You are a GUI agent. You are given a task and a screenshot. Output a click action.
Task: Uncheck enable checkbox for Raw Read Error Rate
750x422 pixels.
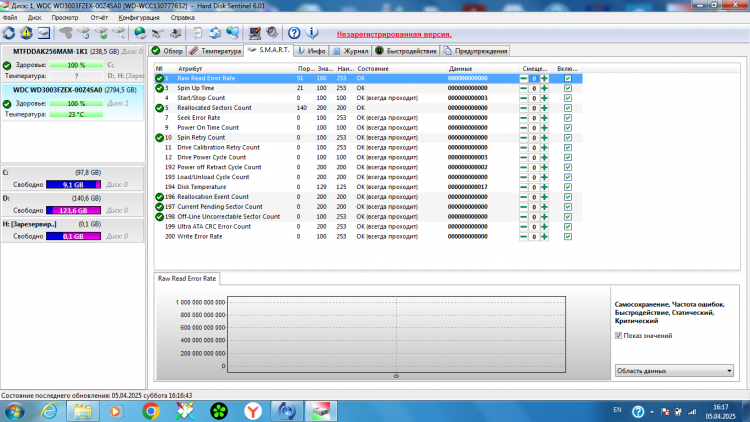click(568, 78)
